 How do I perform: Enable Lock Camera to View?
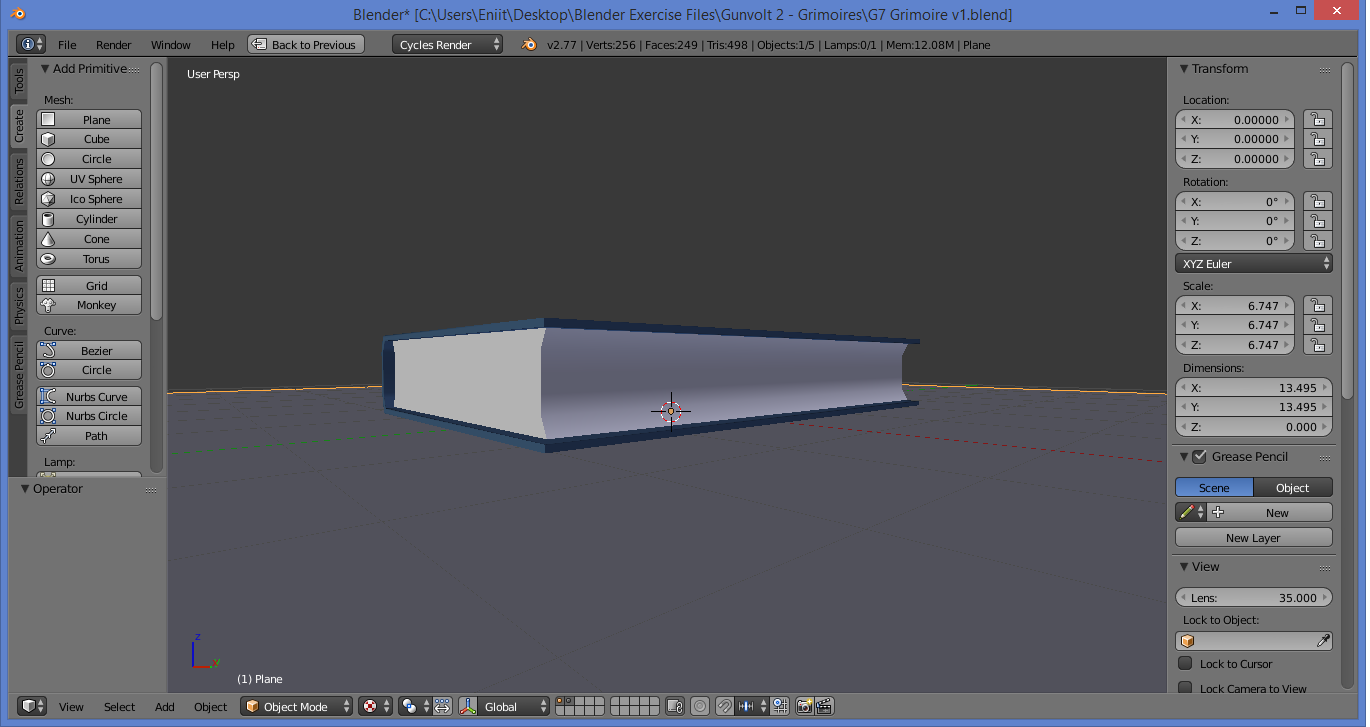(x=1185, y=688)
